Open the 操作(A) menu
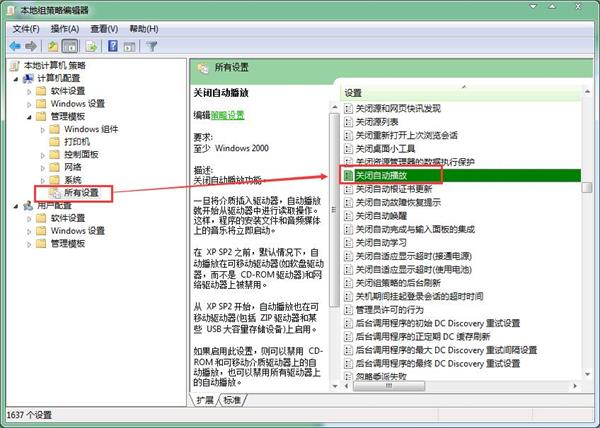The image size is (600, 428). (x=65, y=29)
